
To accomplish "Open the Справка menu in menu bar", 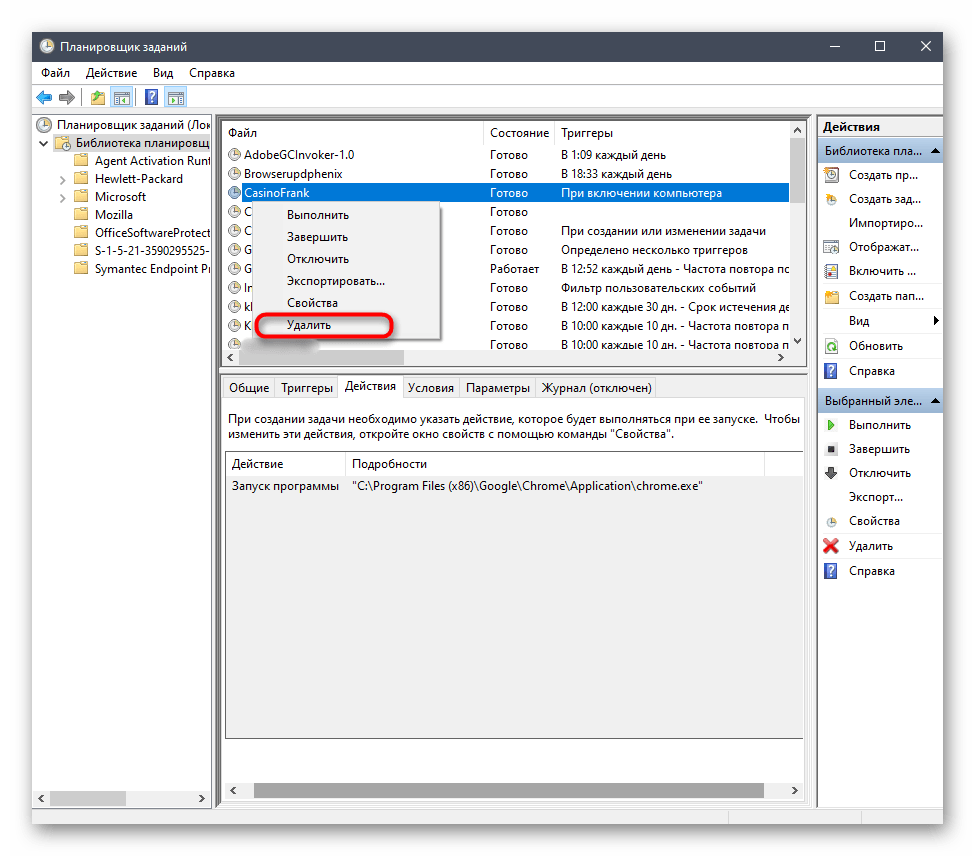I will coord(212,73).
